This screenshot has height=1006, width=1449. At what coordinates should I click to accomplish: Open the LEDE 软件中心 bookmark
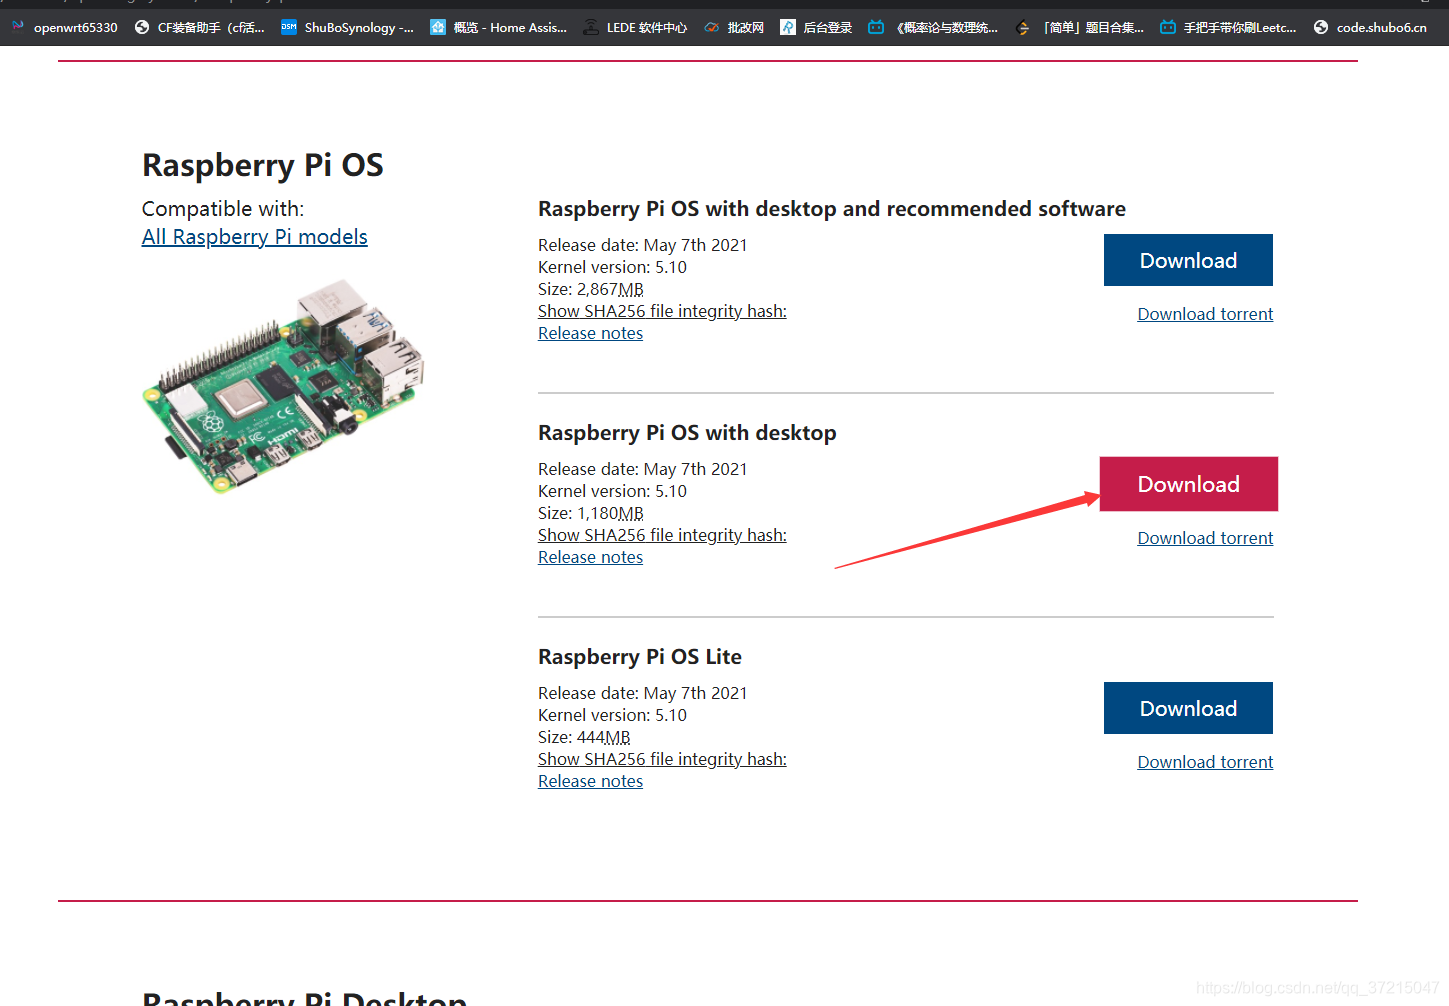click(635, 27)
